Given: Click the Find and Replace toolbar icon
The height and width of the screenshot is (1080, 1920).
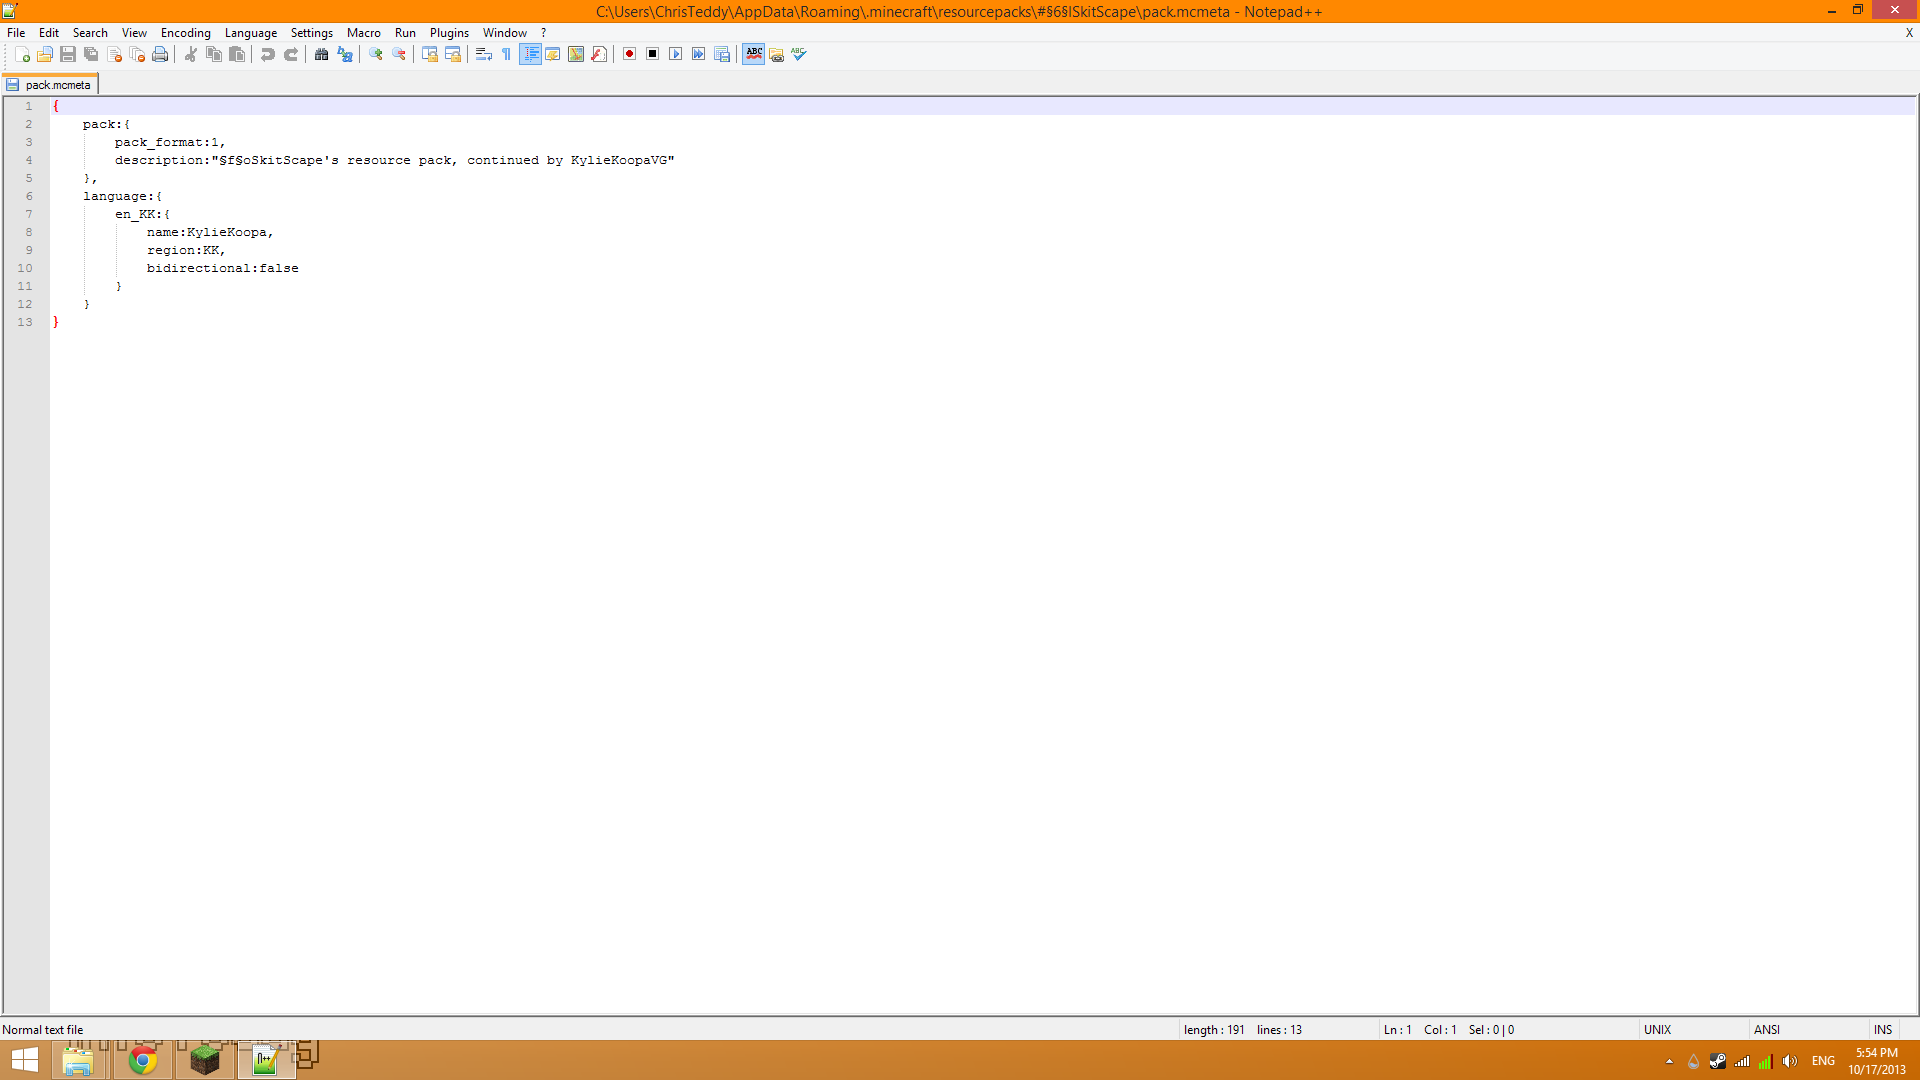Looking at the screenshot, I should tap(345, 54).
